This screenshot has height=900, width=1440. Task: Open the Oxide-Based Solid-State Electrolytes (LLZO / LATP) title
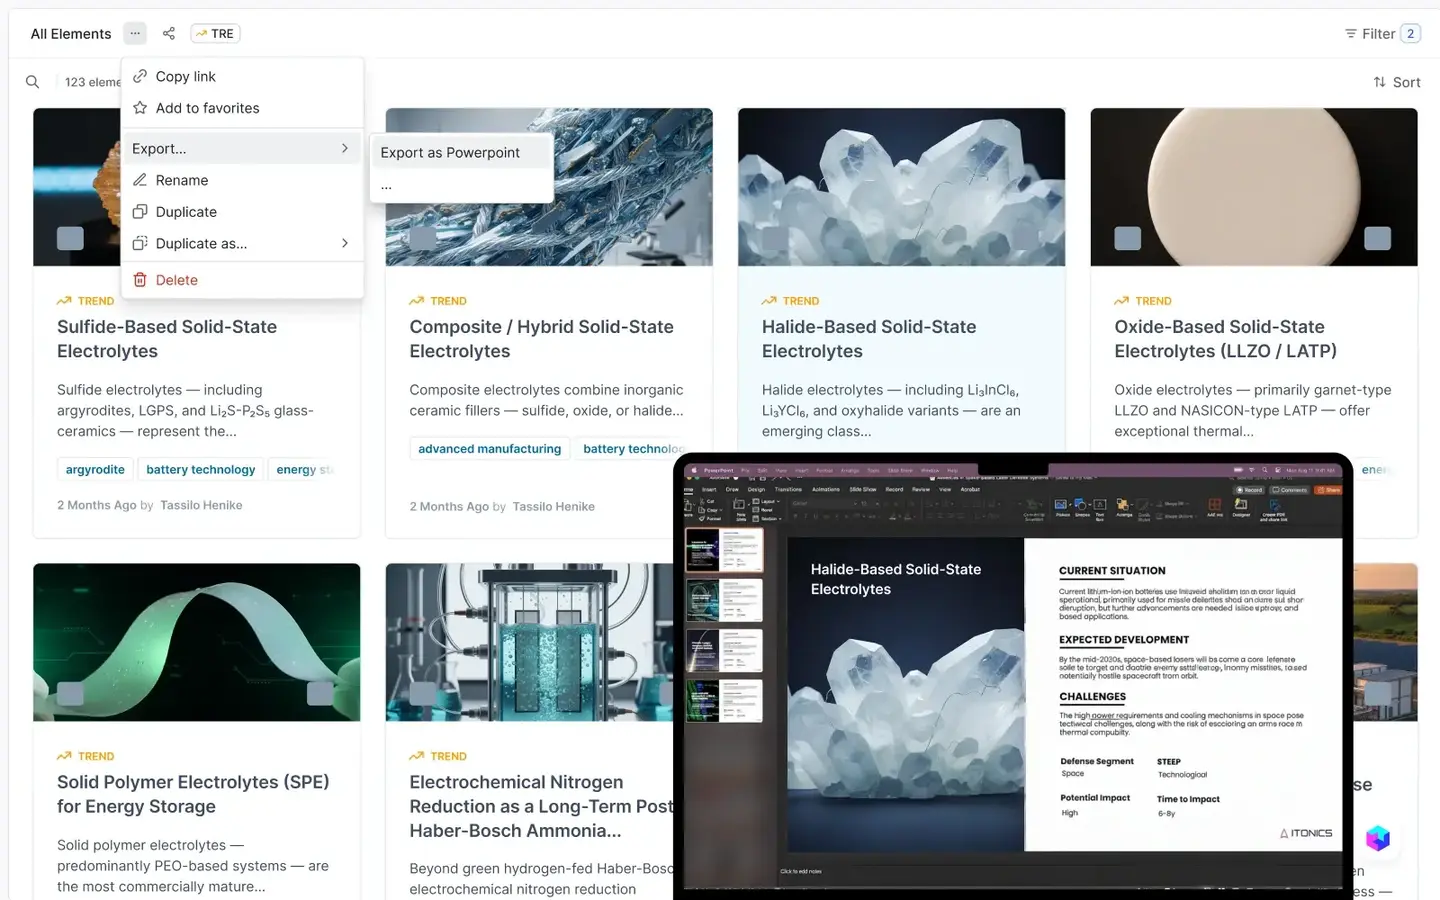[1225, 339]
